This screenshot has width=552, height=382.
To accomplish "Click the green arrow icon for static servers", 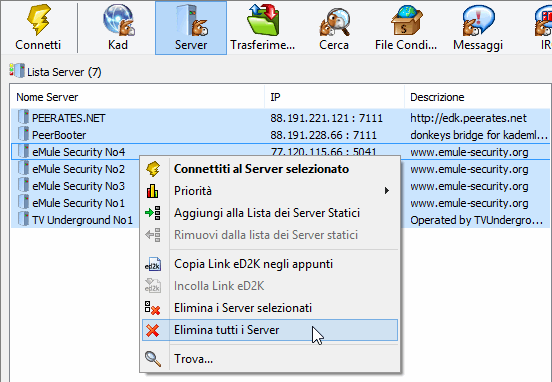I will click(x=153, y=213).
